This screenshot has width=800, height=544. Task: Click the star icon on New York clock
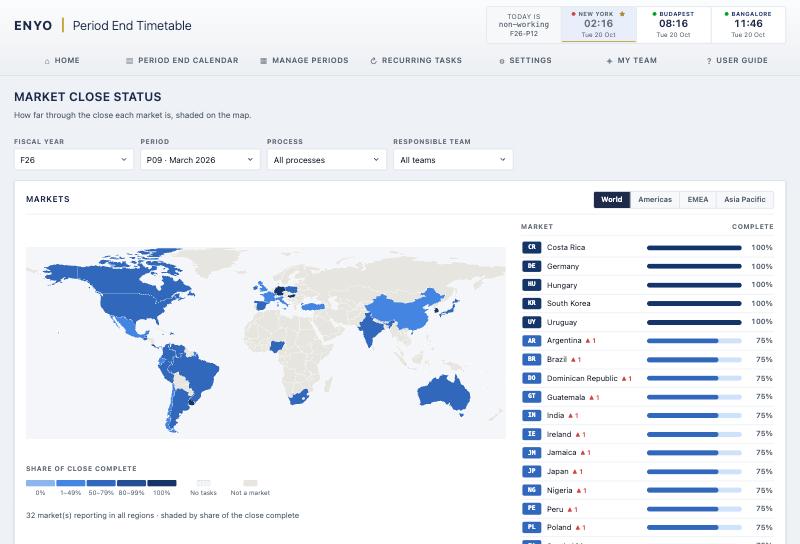(622, 14)
